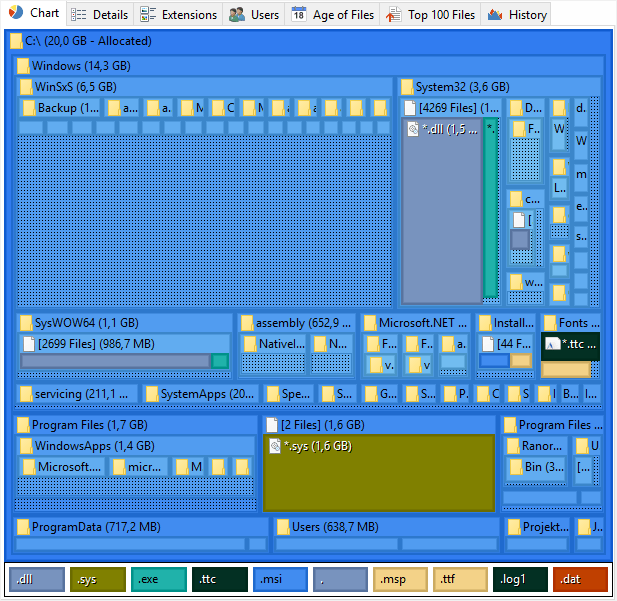Image resolution: width=617 pixels, height=601 pixels.
Task: Open the Extensions tab
Action: pyautogui.click(x=178, y=15)
